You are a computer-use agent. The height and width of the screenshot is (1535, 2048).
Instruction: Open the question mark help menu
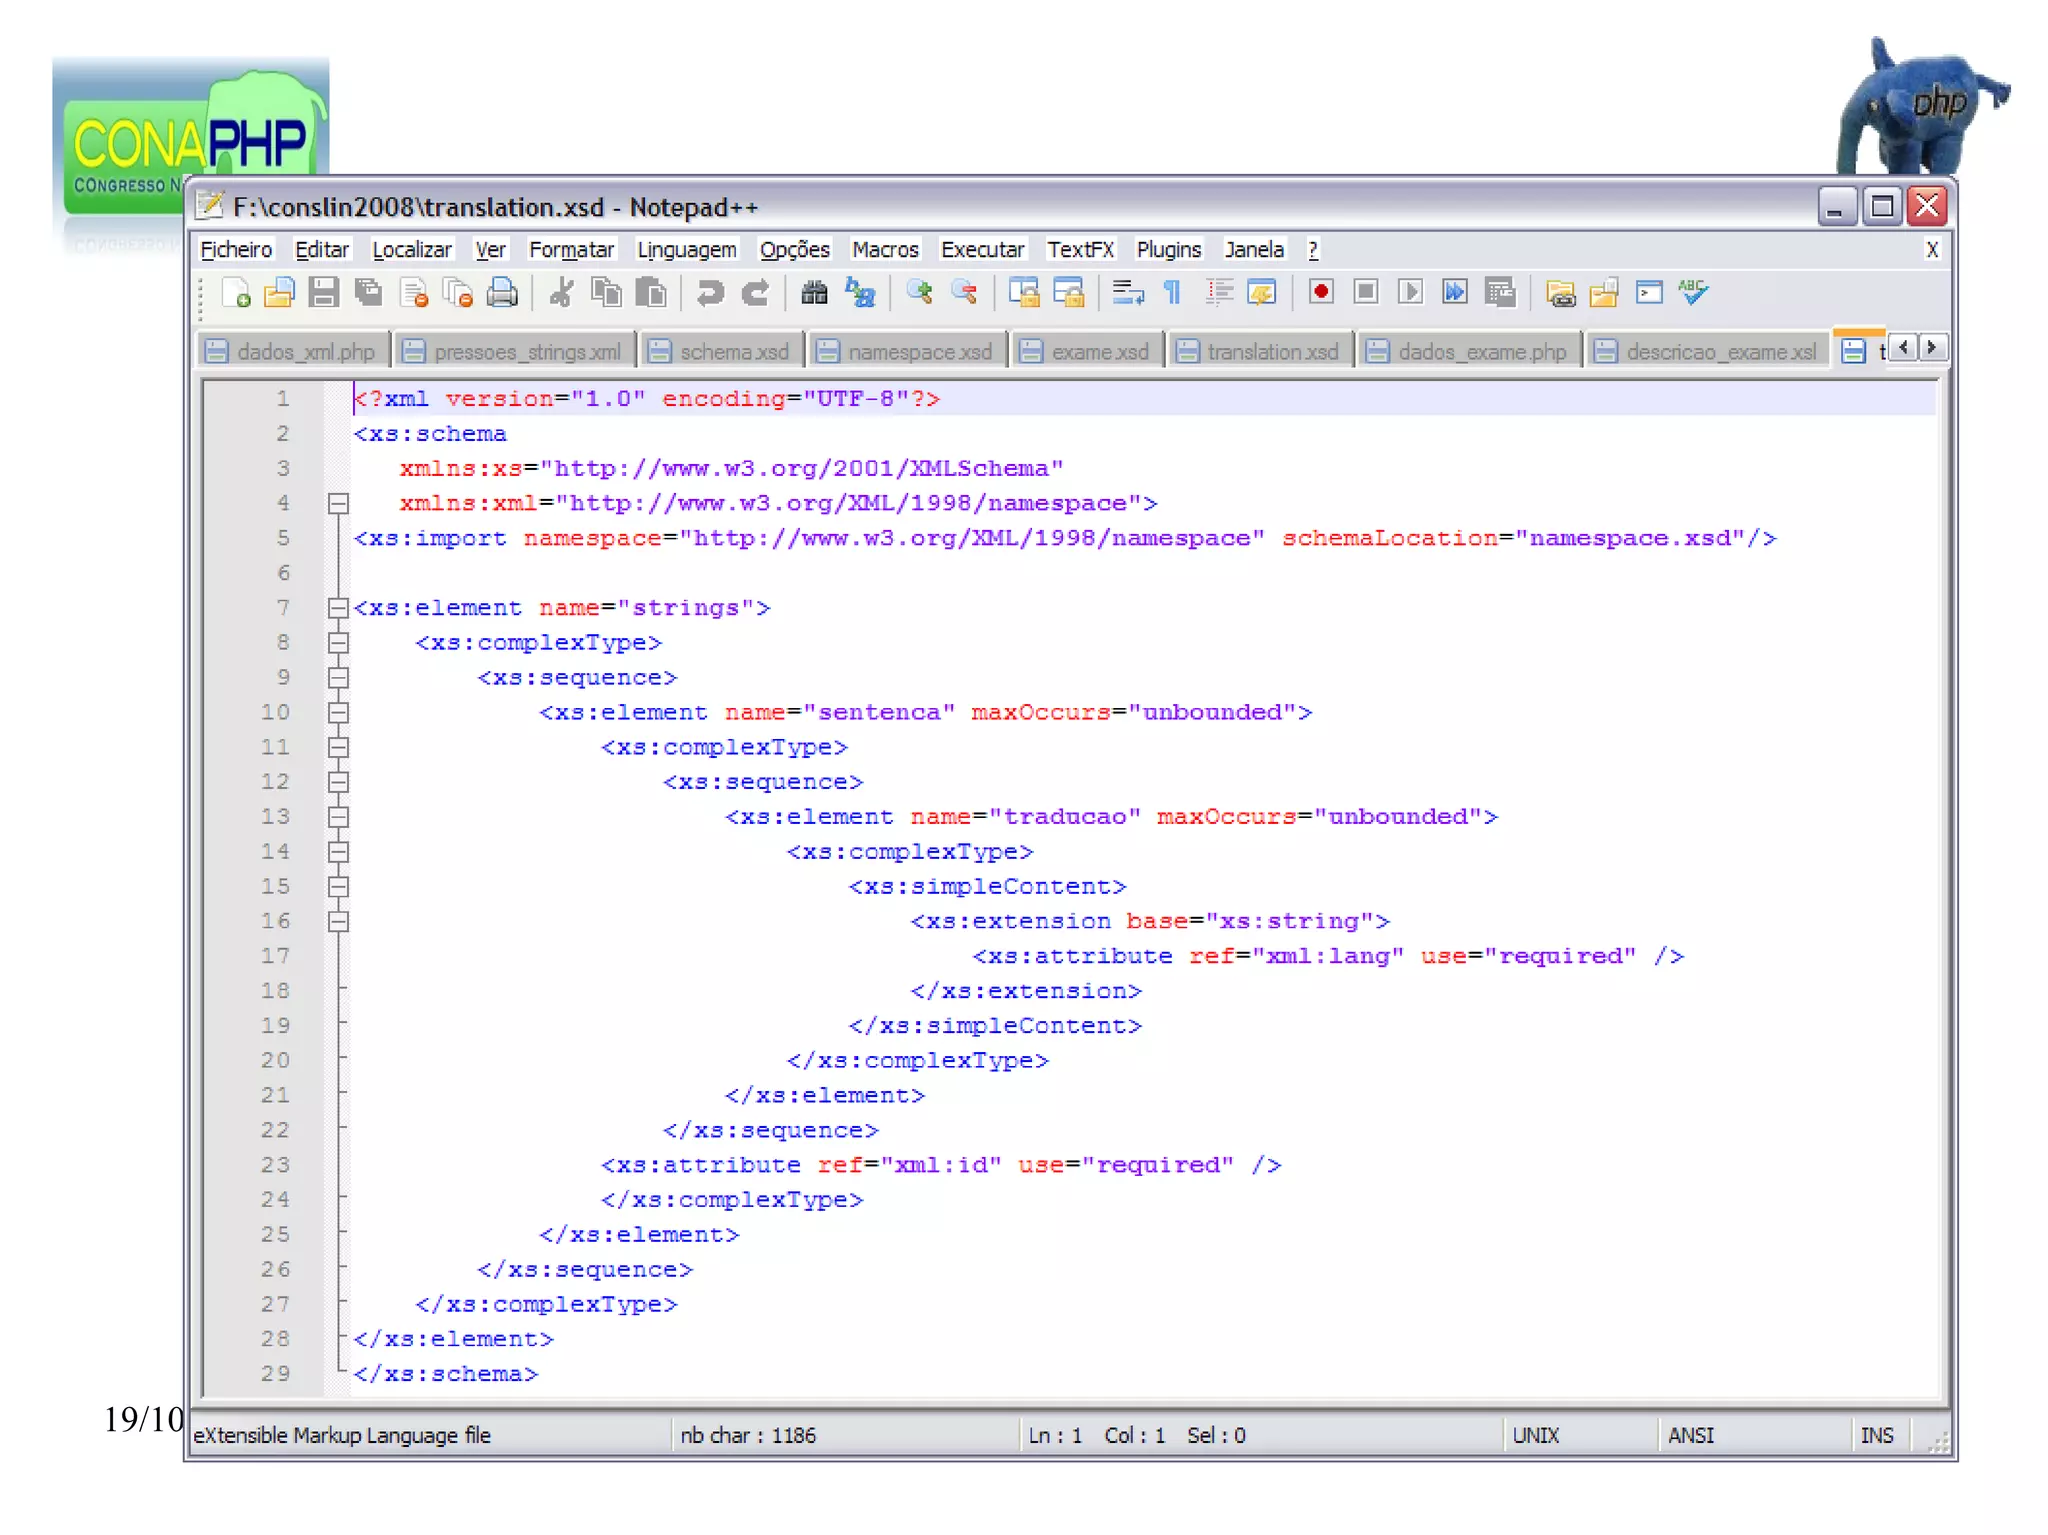pyautogui.click(x=1313, y=250)
